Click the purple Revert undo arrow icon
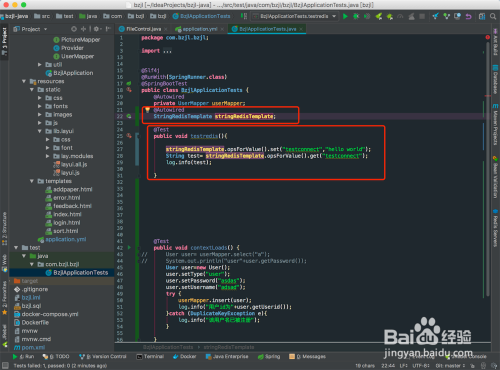Image resolution: width=500 pixels, height=370 pixels. (x=468, y=16)
